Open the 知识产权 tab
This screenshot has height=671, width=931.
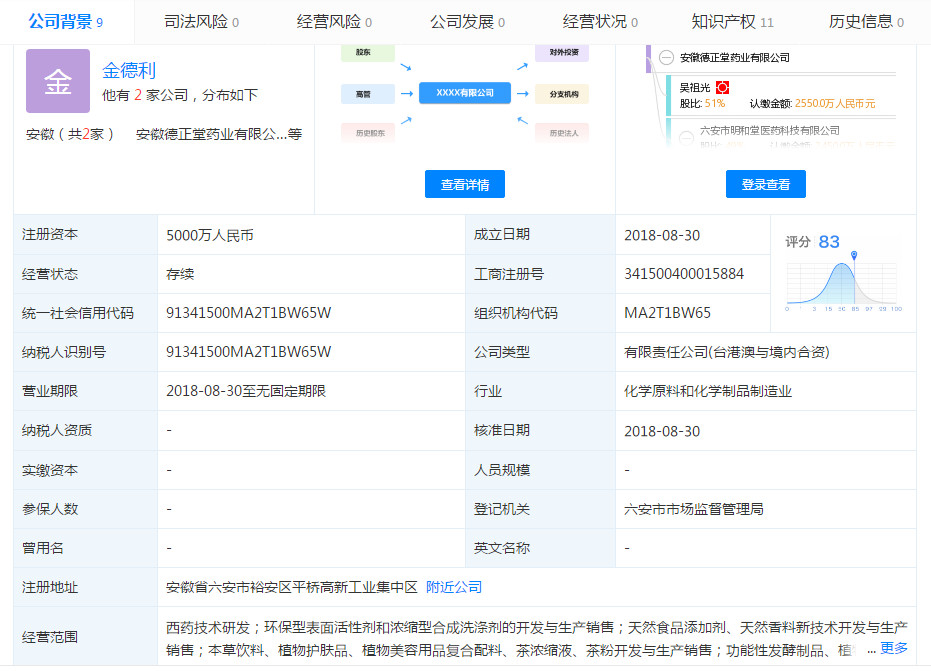click(x=731, y=22)
